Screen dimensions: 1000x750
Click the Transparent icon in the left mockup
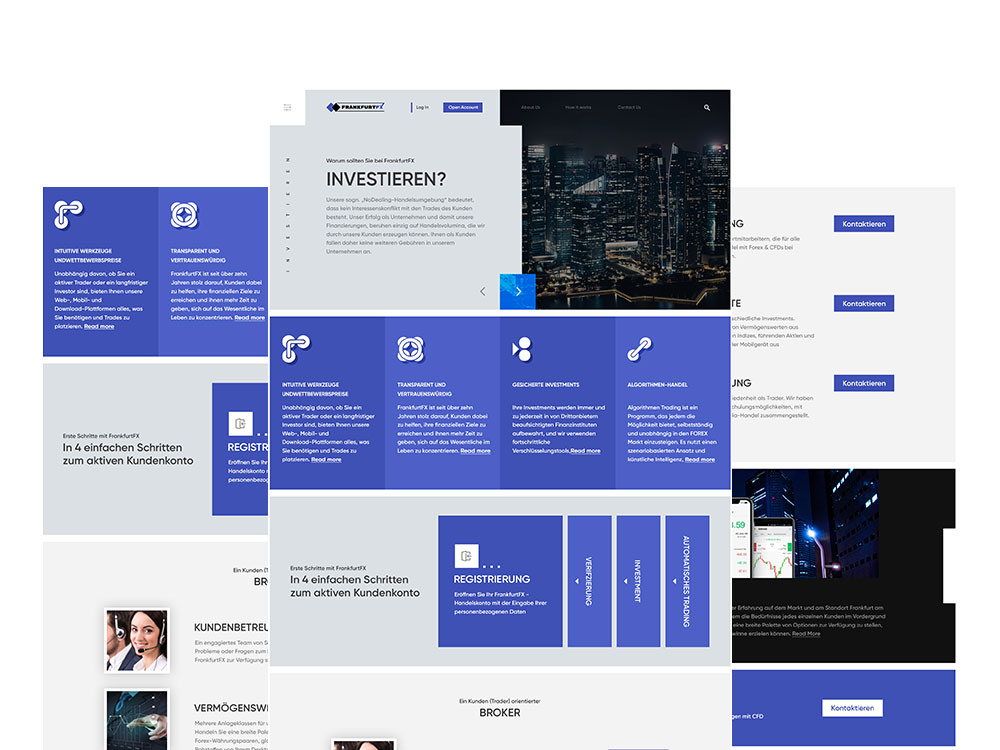tap(184, 215)
